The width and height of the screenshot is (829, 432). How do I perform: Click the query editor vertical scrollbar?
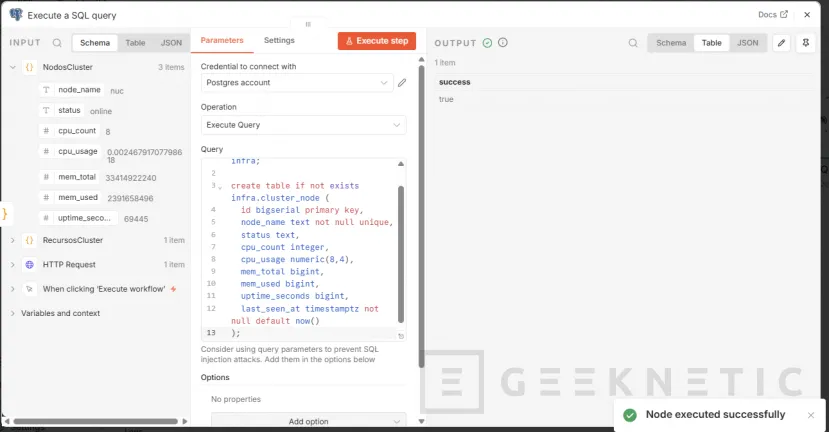[401, 254]
